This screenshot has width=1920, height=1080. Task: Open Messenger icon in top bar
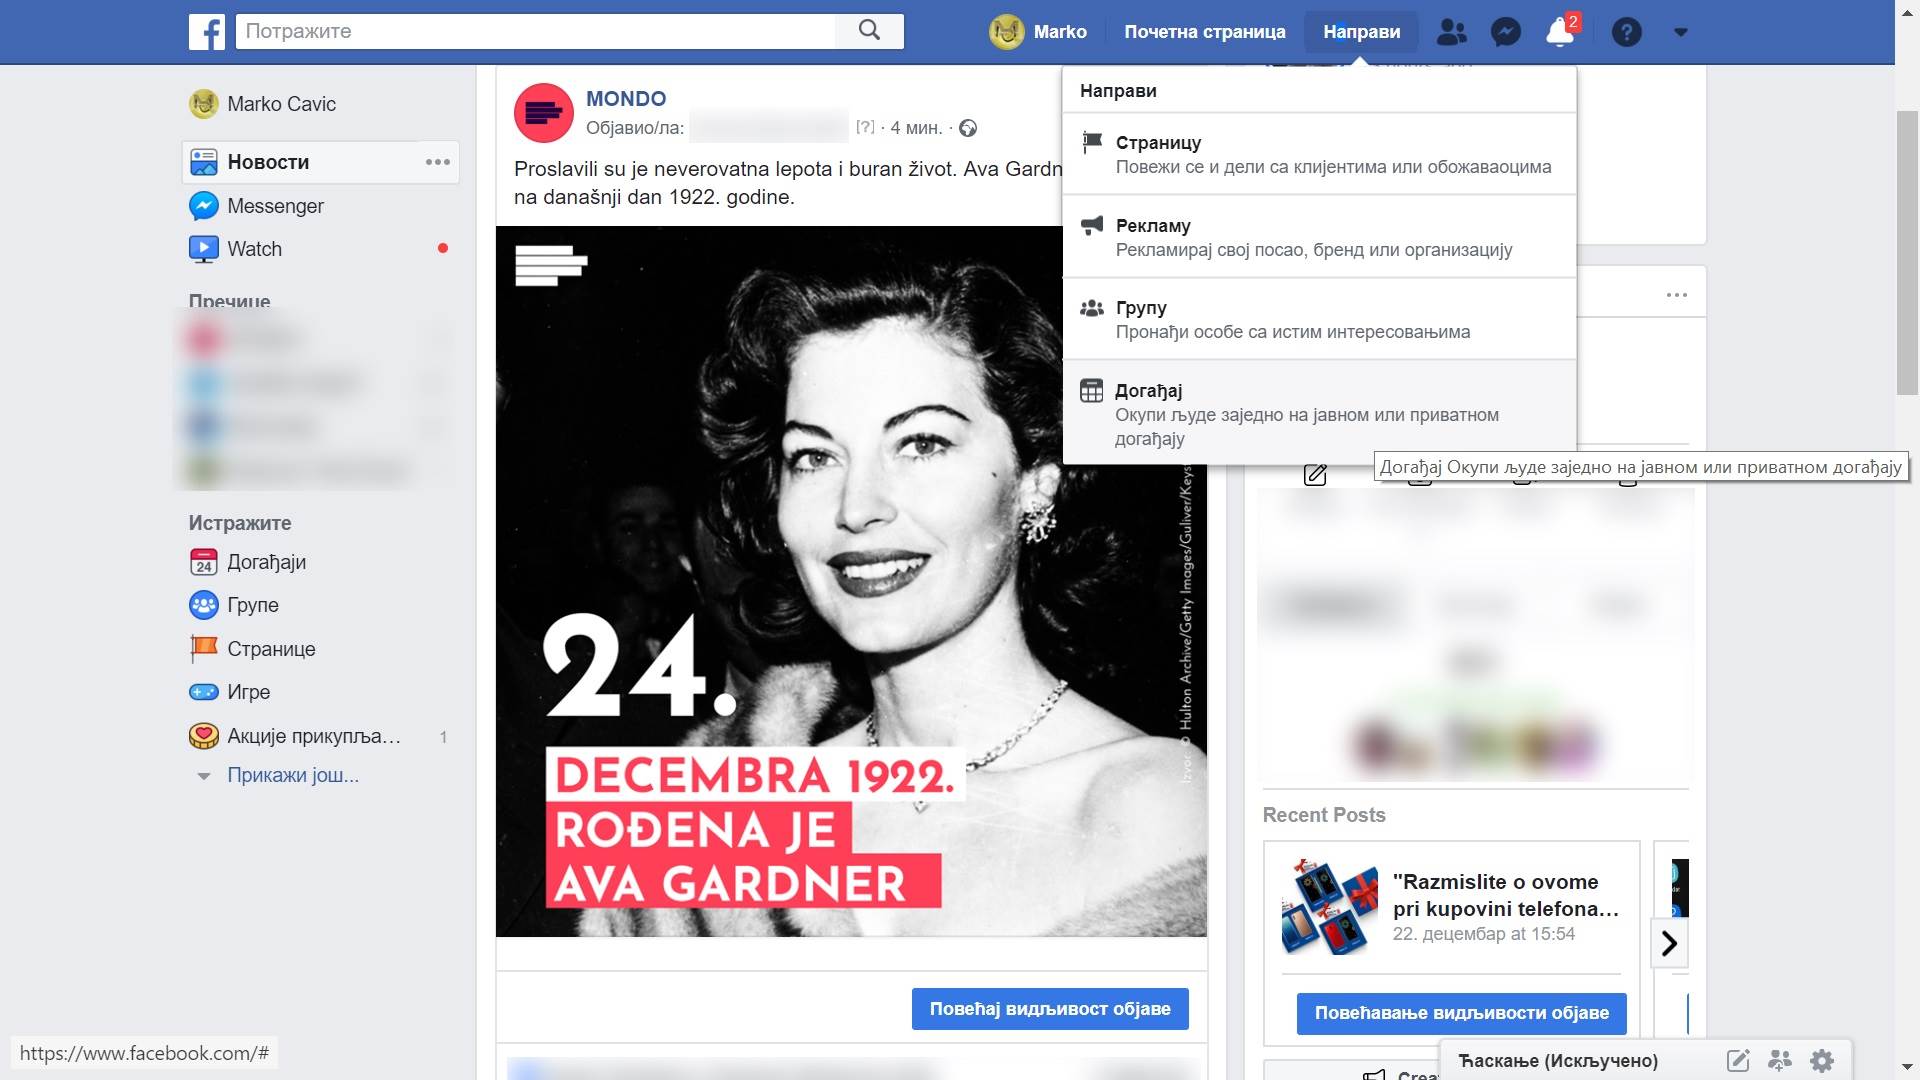click(1505, 32)
